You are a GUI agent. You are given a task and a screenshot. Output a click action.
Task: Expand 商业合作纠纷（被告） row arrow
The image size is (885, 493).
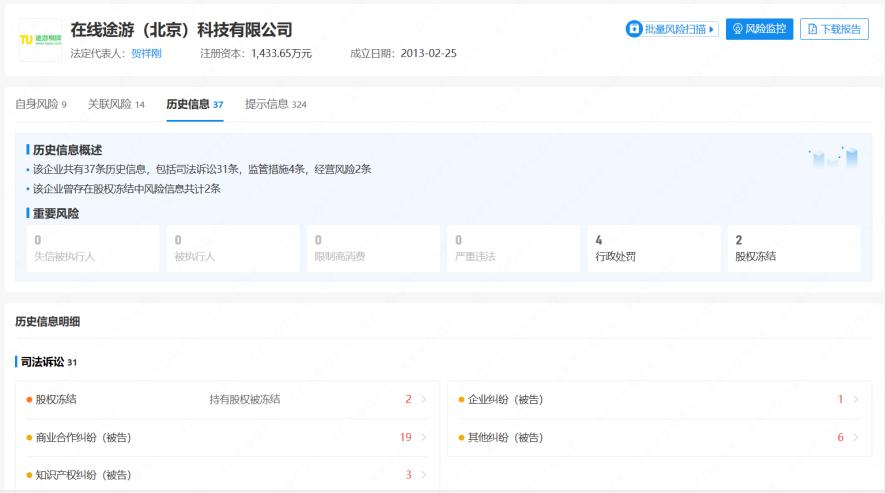pyautogui.click(x=423, y=437)
